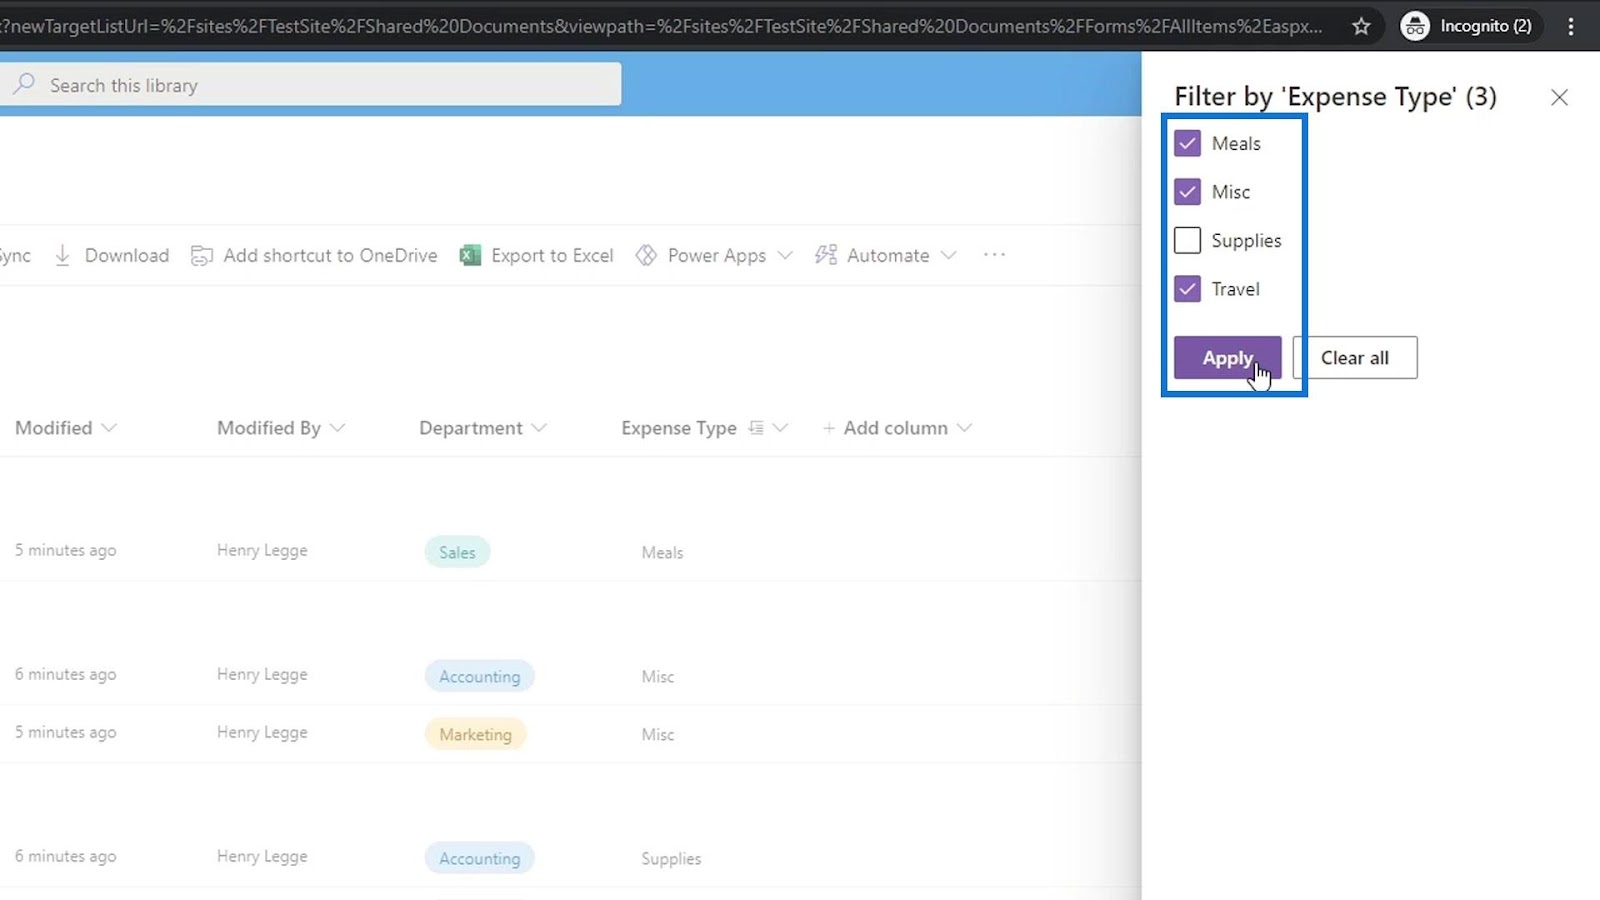
Task: Click the Accounting tag in the Supplies row
Action: click(479, 858)
